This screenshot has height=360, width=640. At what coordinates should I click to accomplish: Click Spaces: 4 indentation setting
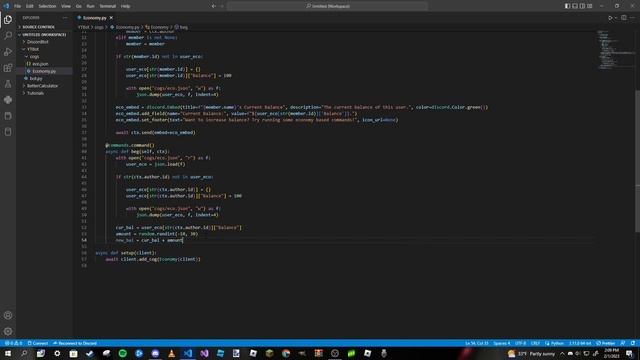502,343
